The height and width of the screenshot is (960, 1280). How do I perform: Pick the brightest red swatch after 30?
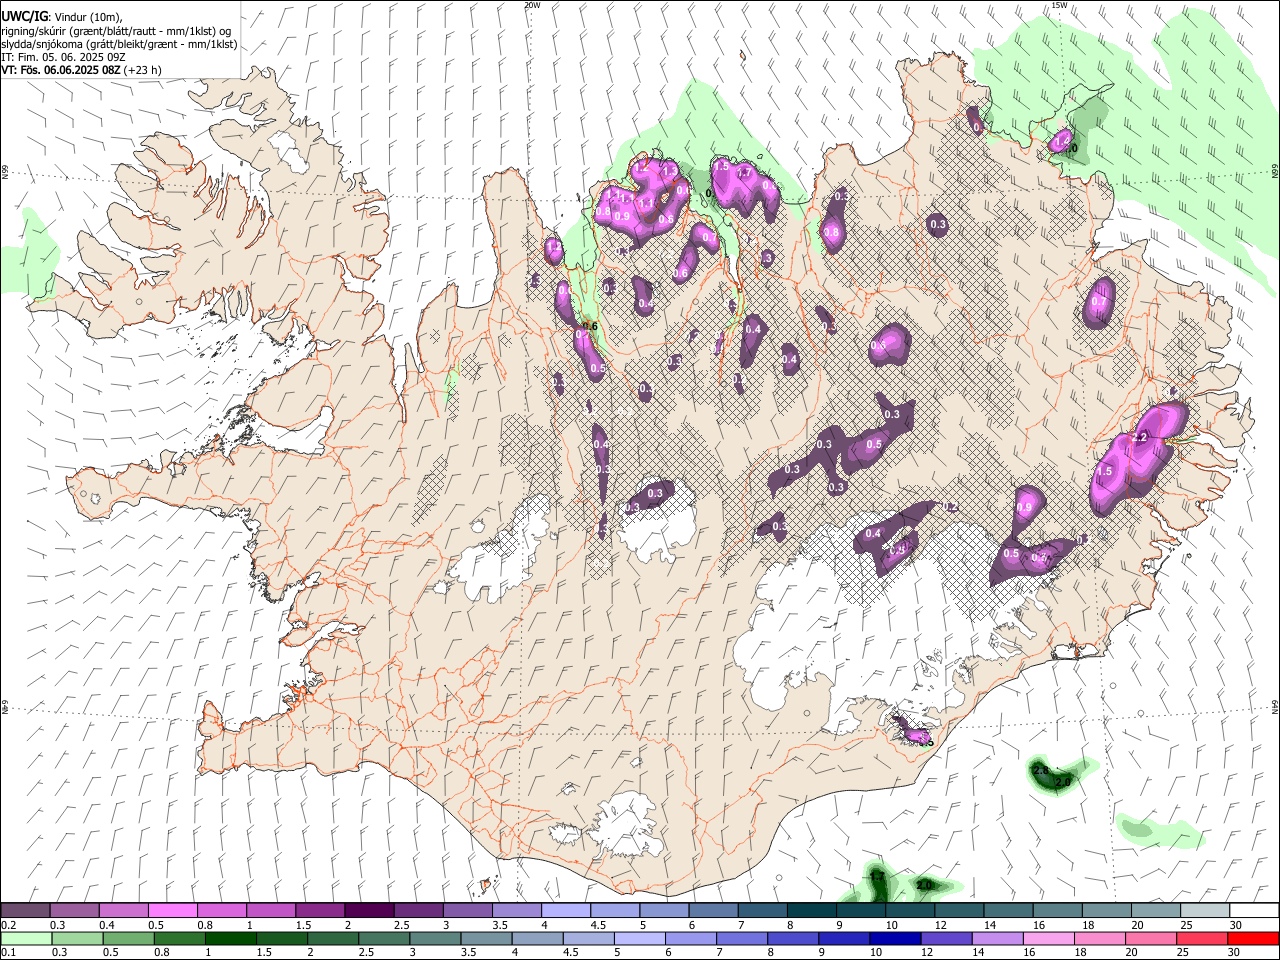[1254, 938]
